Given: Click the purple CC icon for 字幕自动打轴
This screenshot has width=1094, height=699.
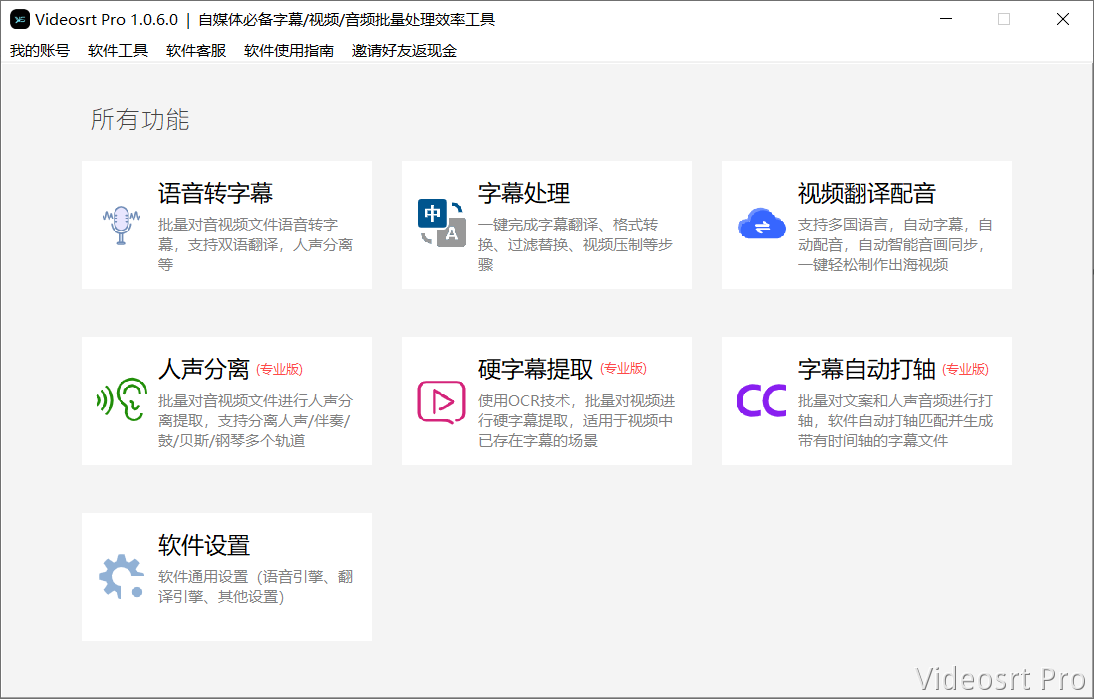Looking at the screenshot, I should click(x=761, y=400).
